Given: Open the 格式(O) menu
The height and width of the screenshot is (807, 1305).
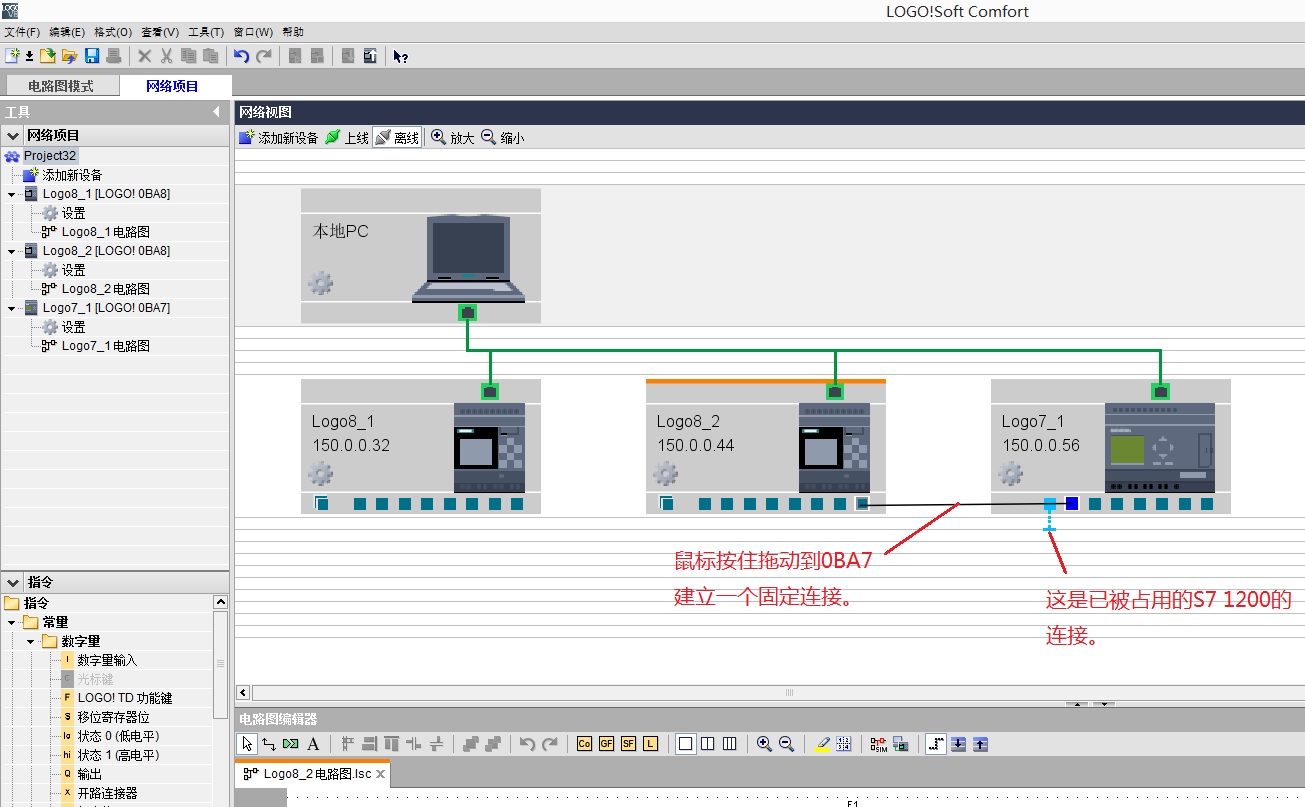Looking at the screenshot, I should pyautogui.click(x=113, y=32).
